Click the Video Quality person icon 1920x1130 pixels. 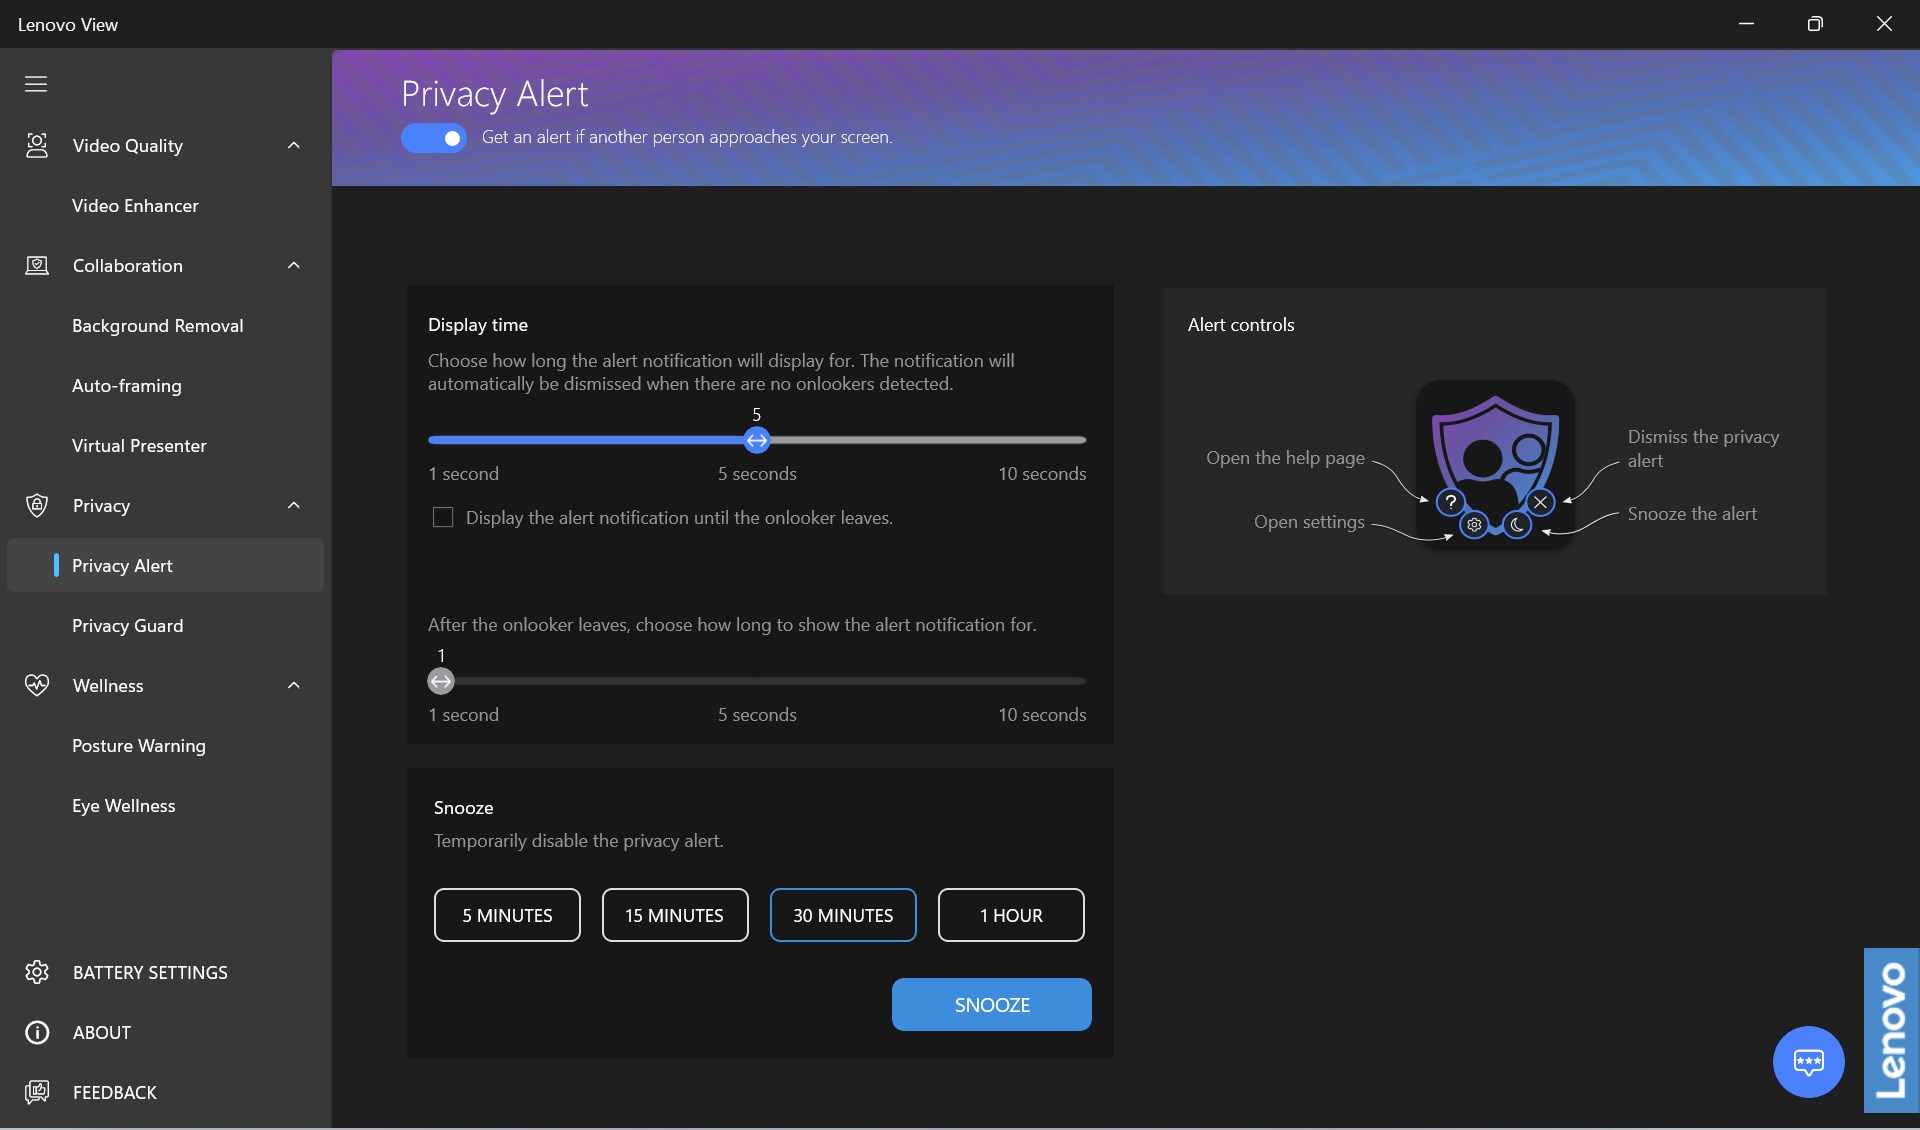[x=37, y=146]
